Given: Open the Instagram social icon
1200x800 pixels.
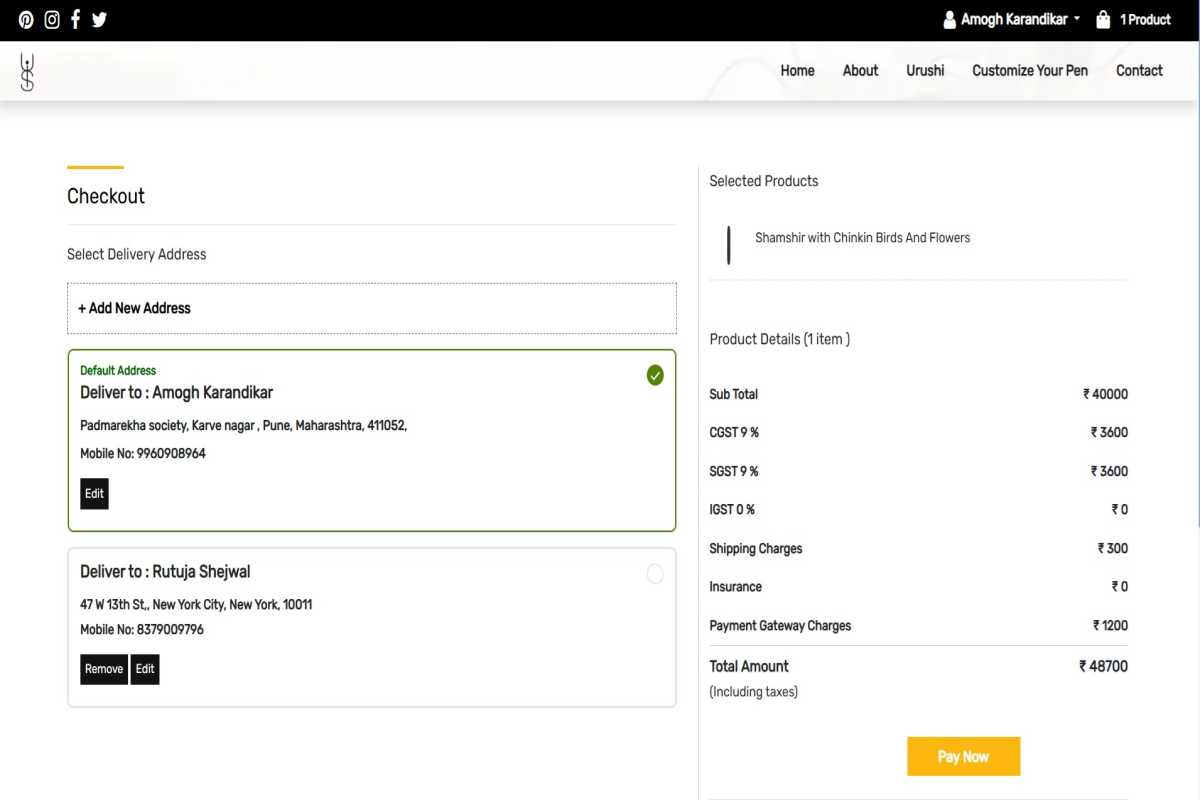Looking at the screenshot, I should [x=52, y=20].
